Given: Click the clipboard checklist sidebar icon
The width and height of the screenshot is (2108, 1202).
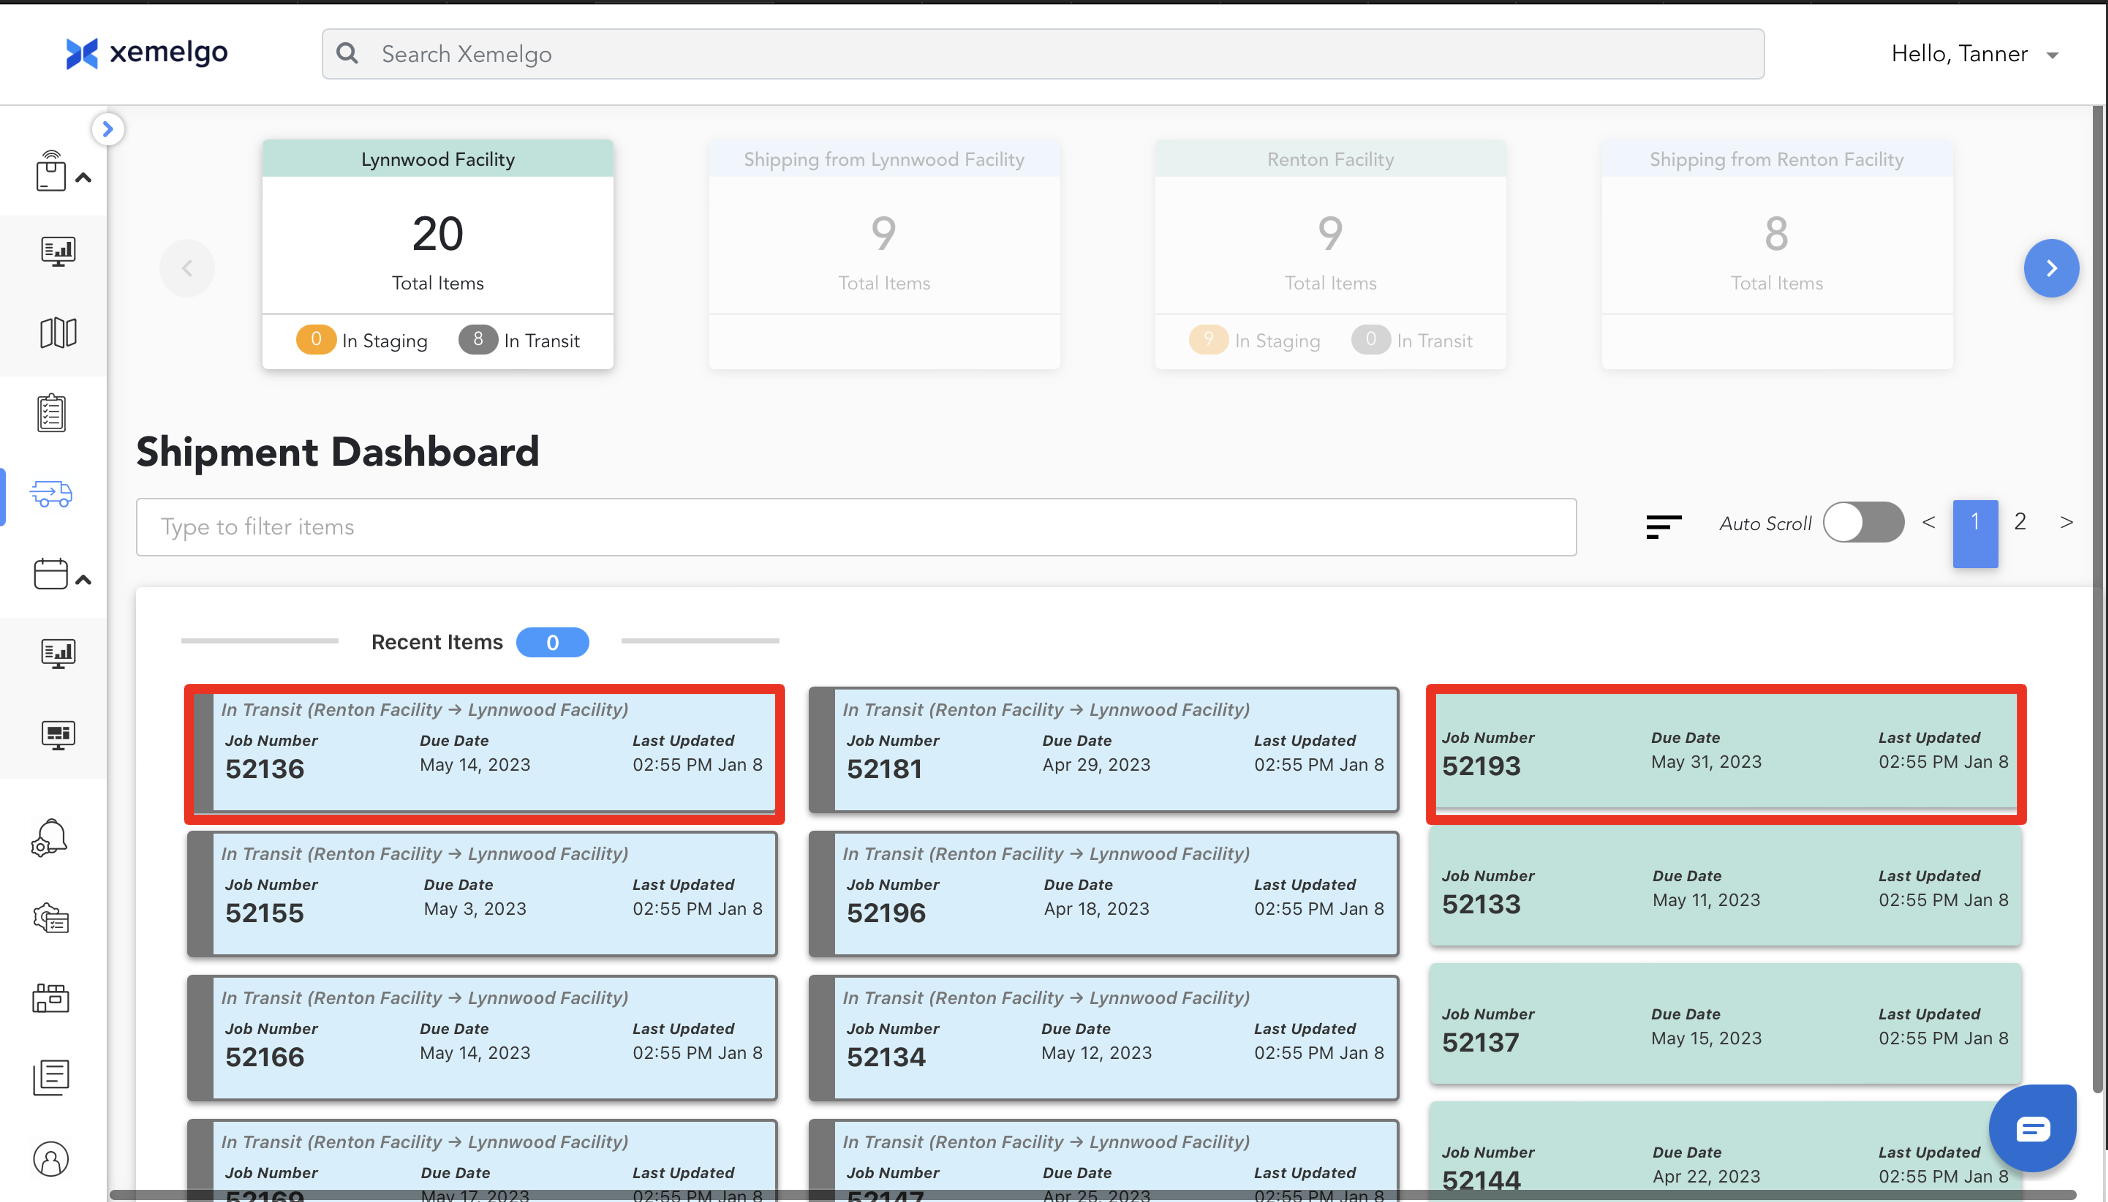Looking at the screenshot, I should (52, 413).
